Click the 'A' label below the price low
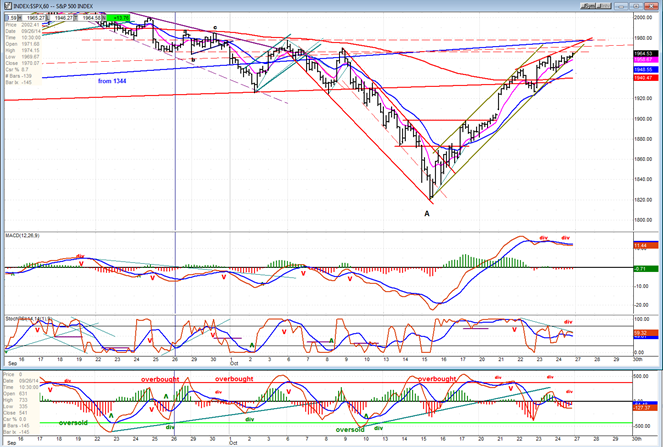Image resolution: width=663 pixels, height=447 pixels. pyautogui.click(x=427, y=214)
